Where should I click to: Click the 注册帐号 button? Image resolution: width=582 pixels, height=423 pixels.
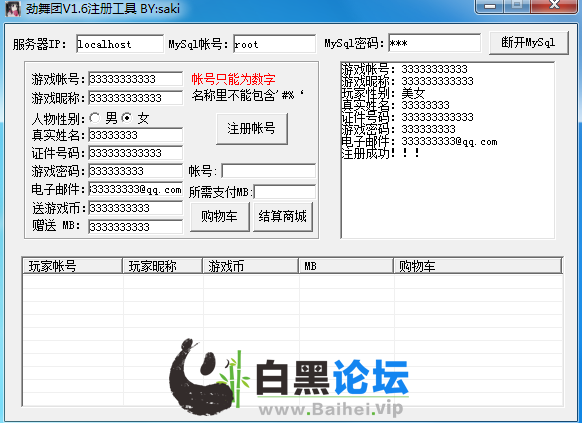tap(252, 129)
